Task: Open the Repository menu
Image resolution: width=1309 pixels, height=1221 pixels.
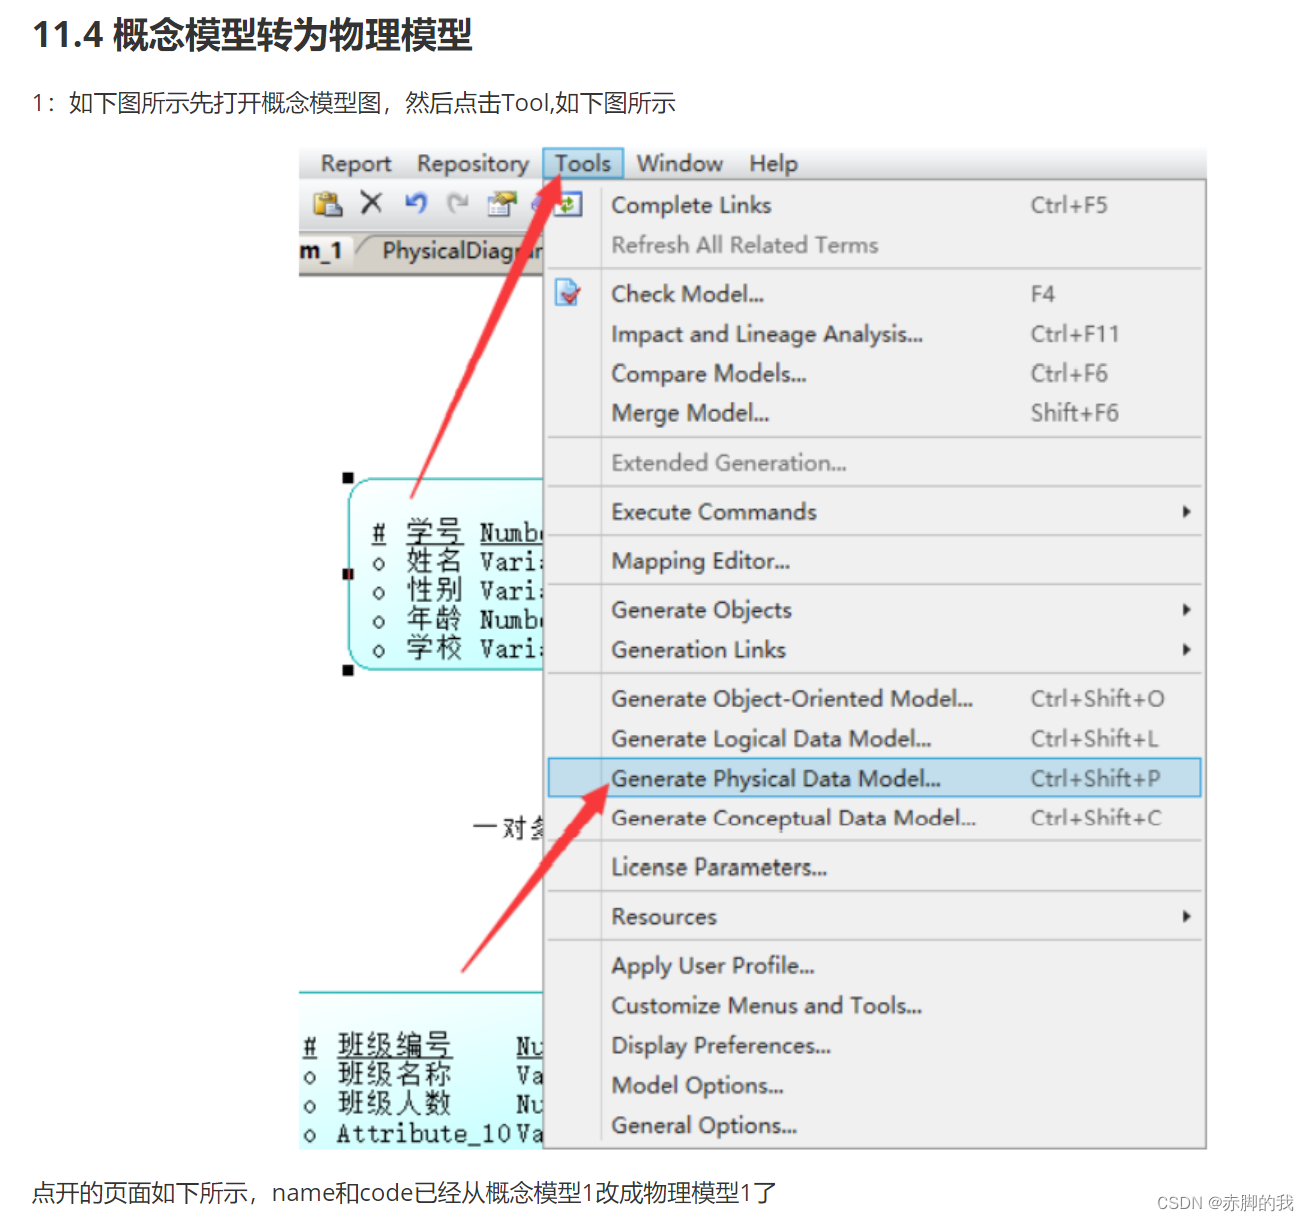Action: point(473,163)
